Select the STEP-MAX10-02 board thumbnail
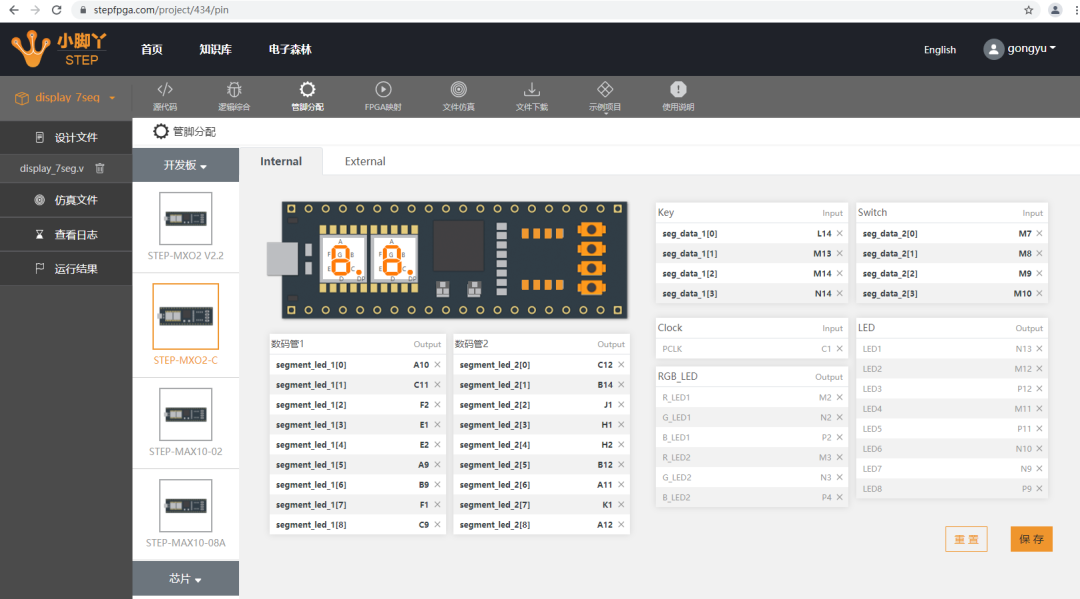The height and width of the screenshot is (599, 1080). pos(185,414)
